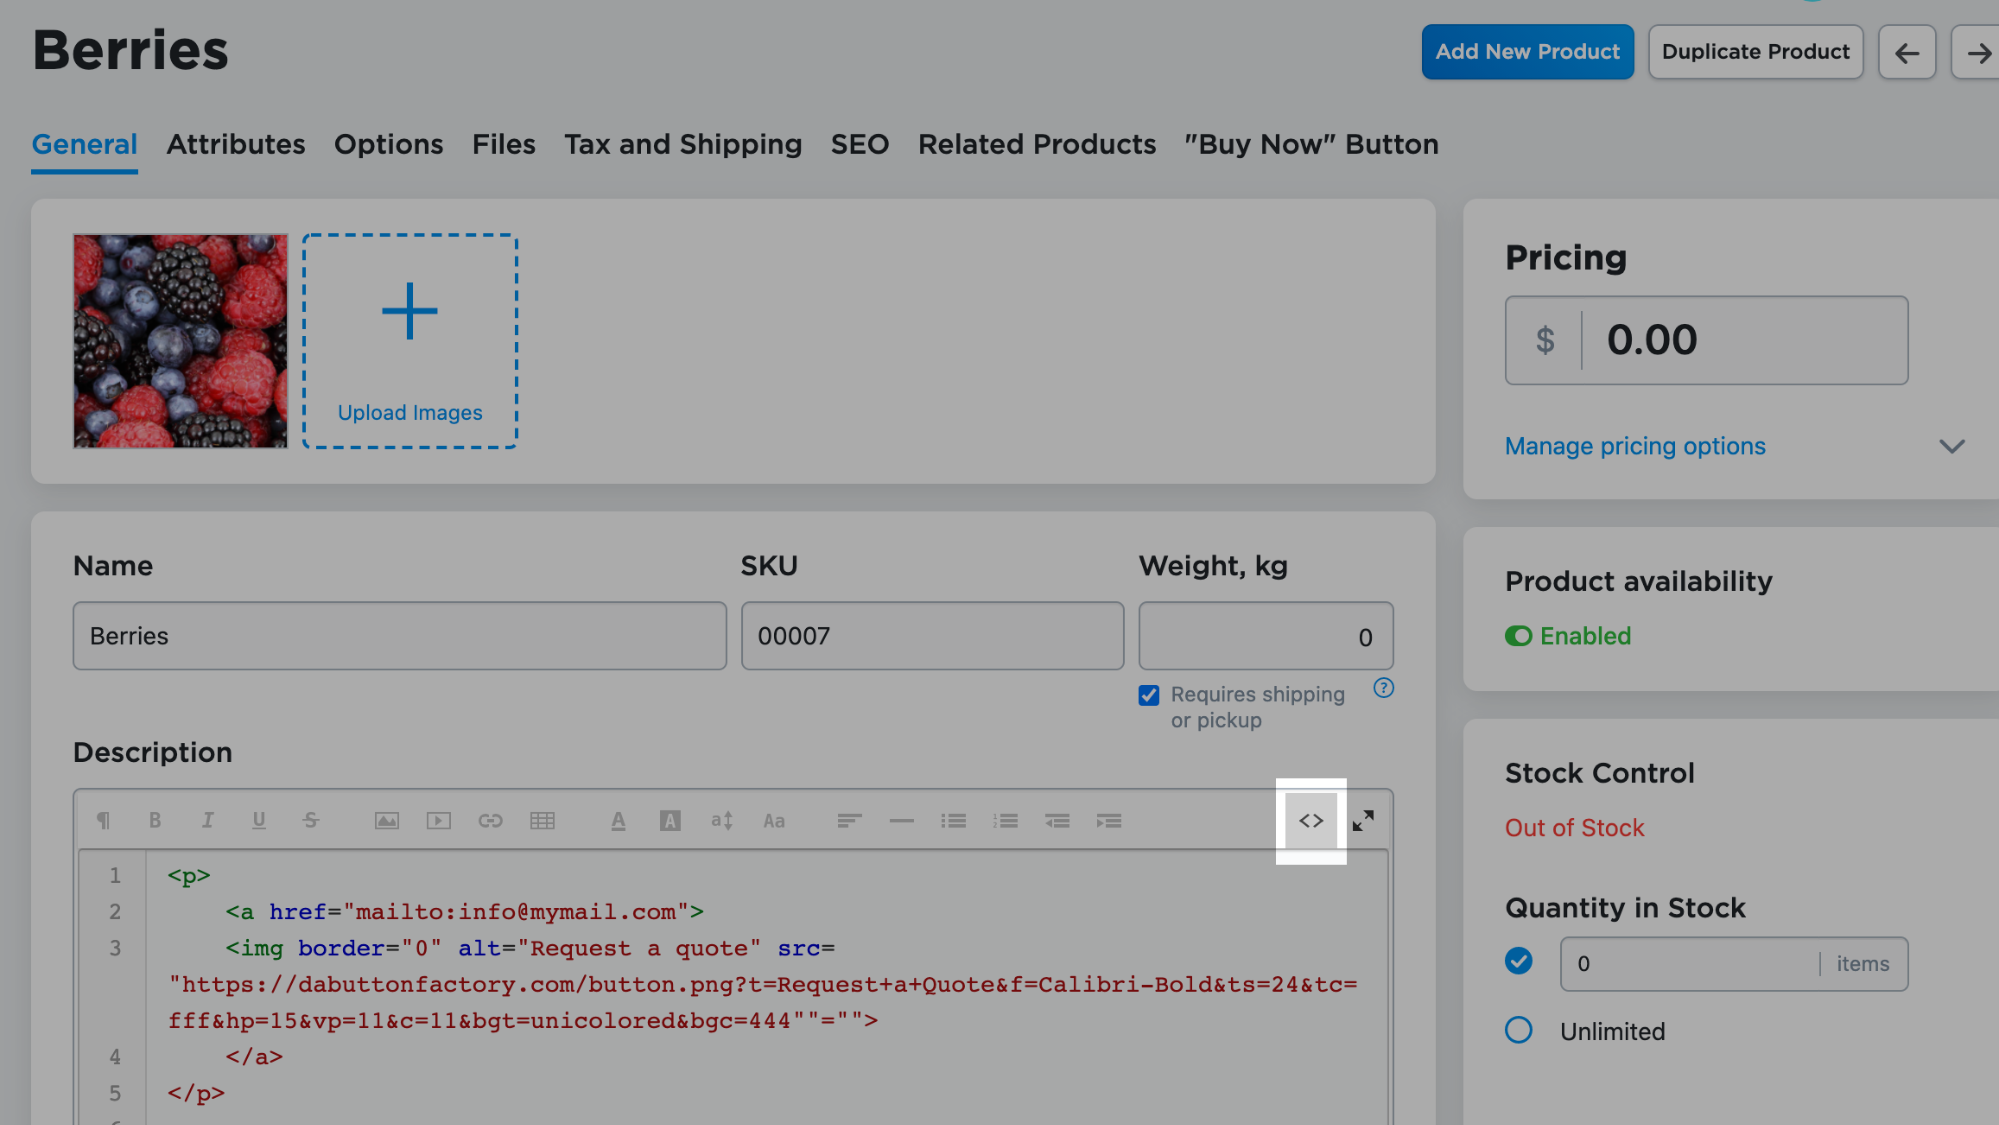Click Add New Product button

tap(1527, 52)
